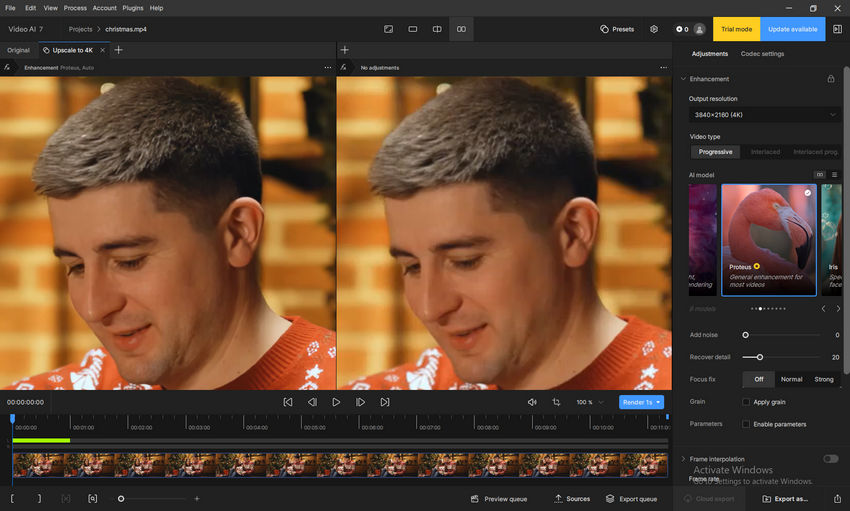Screen dimensions: 850x511
Task: Select the split view layout icon
Action: tap(437, 29)
